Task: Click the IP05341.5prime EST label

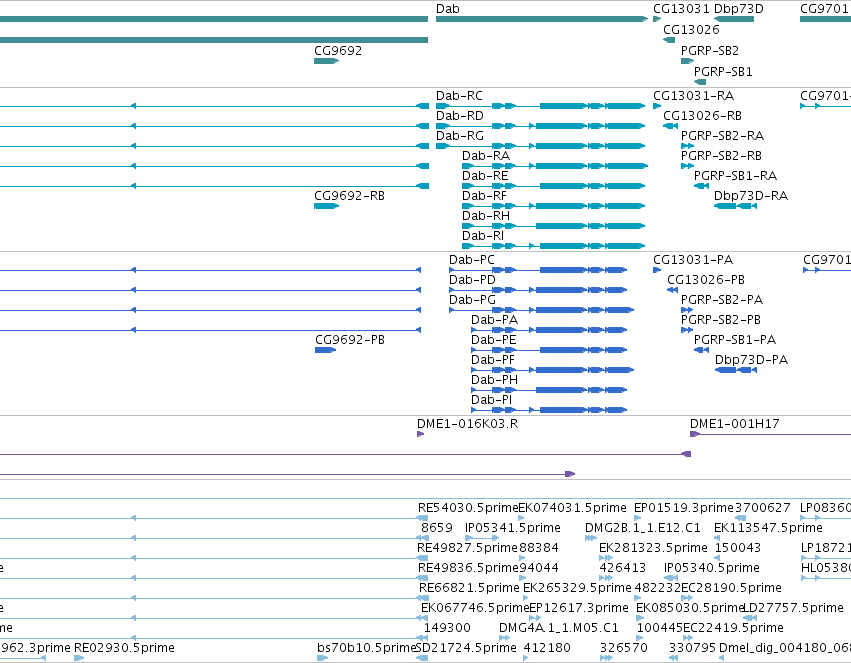Action: [x=512, y=528]
